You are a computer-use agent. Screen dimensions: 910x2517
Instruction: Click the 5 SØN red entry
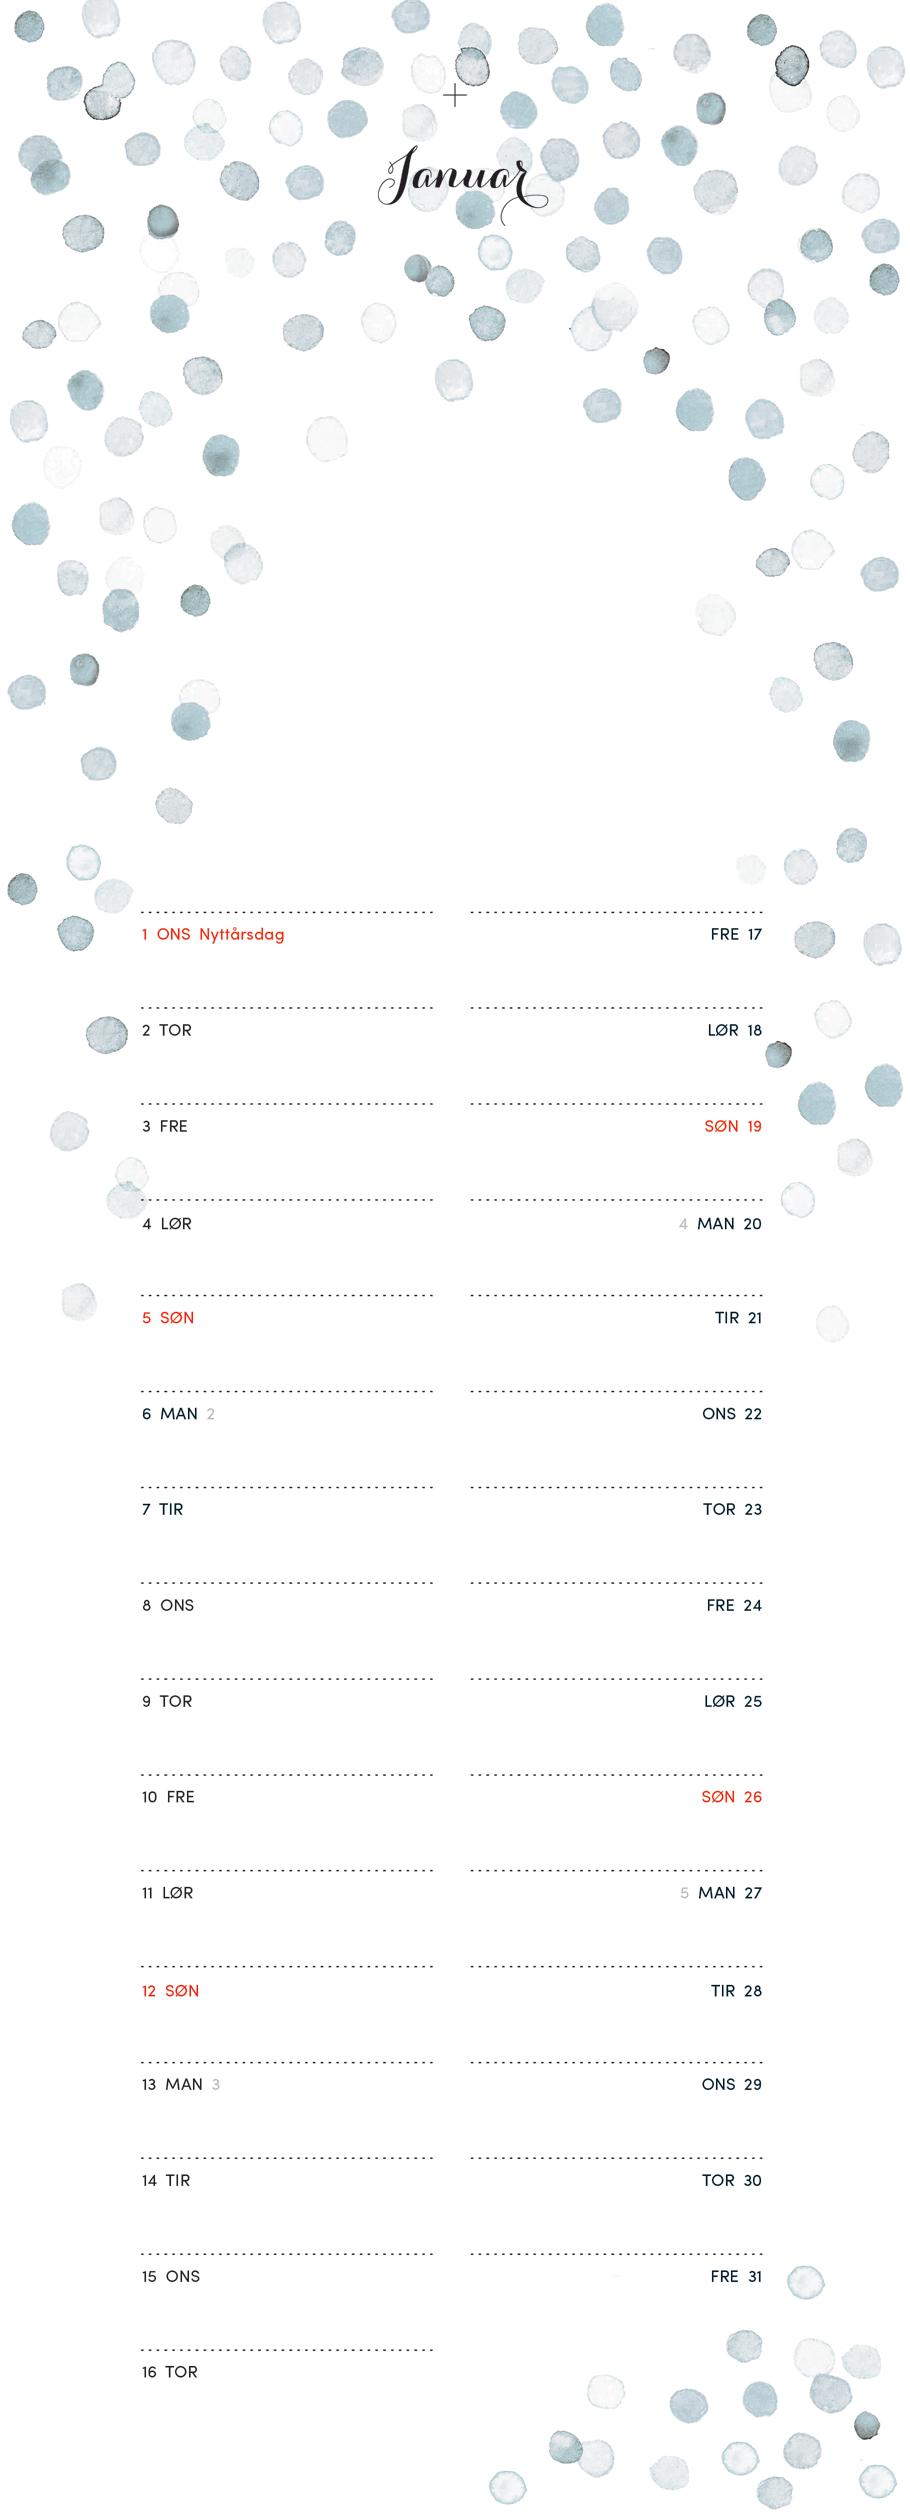tap(168, 1318)
